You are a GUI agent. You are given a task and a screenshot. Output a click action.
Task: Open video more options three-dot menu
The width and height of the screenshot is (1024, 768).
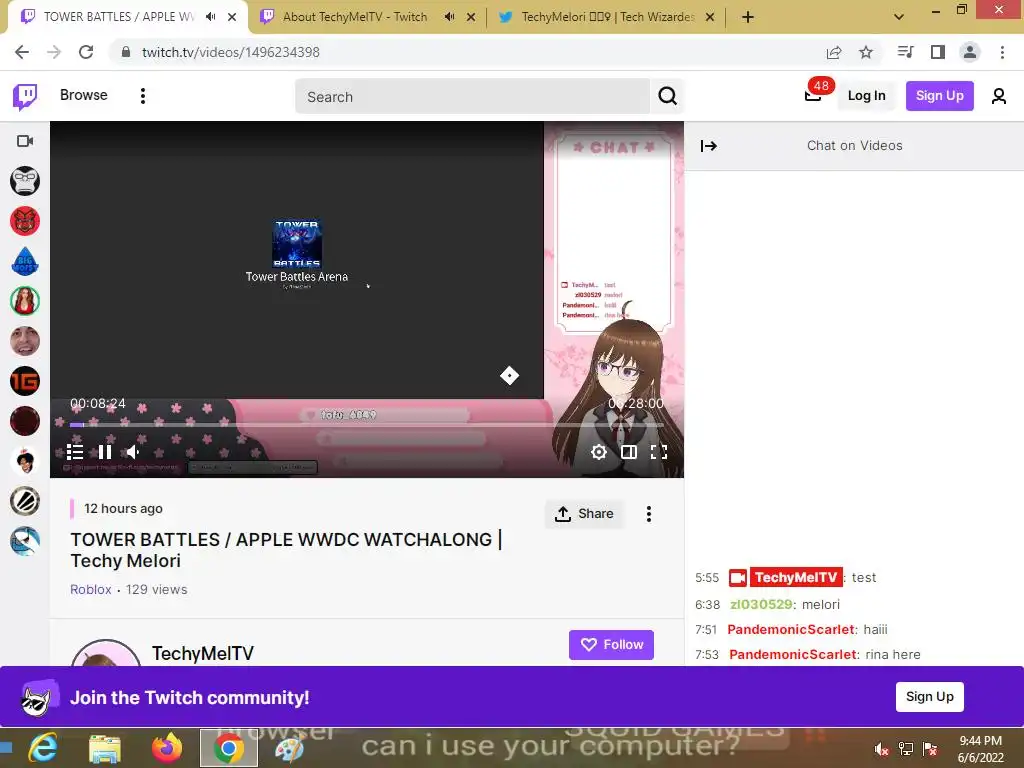pyautogui.click(x=648, y=514)
